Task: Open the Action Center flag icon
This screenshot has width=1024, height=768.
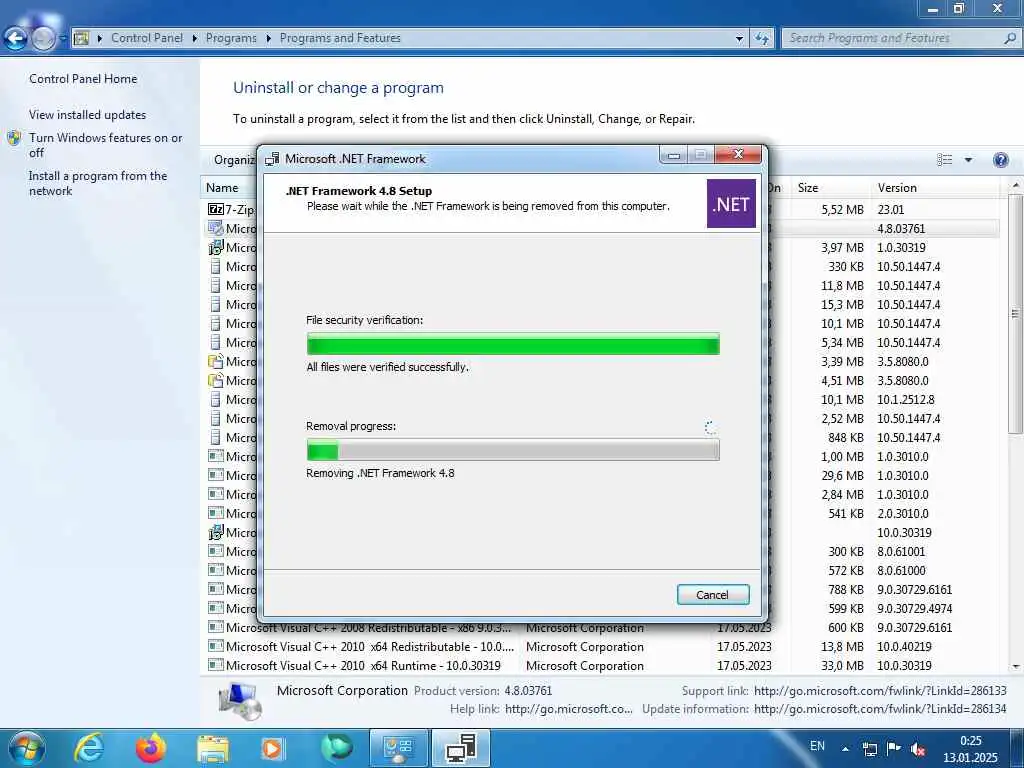Action: click(894, 748)
